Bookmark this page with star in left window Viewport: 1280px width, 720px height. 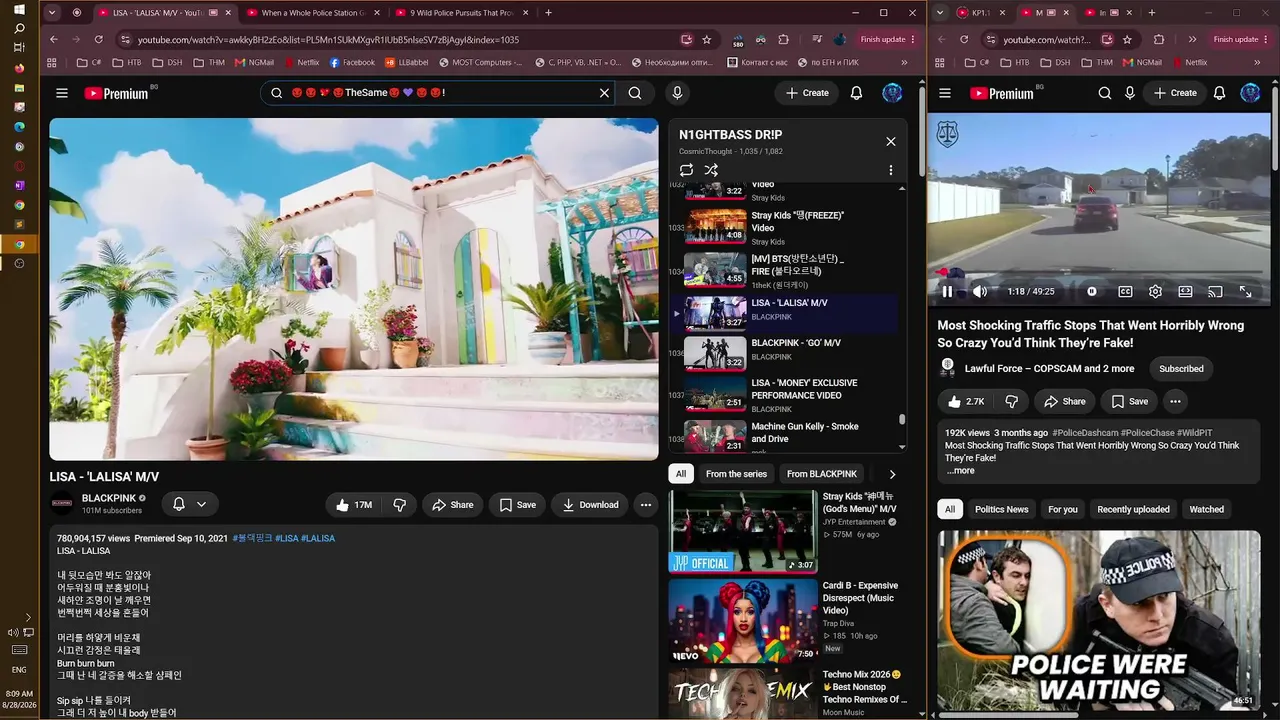click(x=707, y=40)
